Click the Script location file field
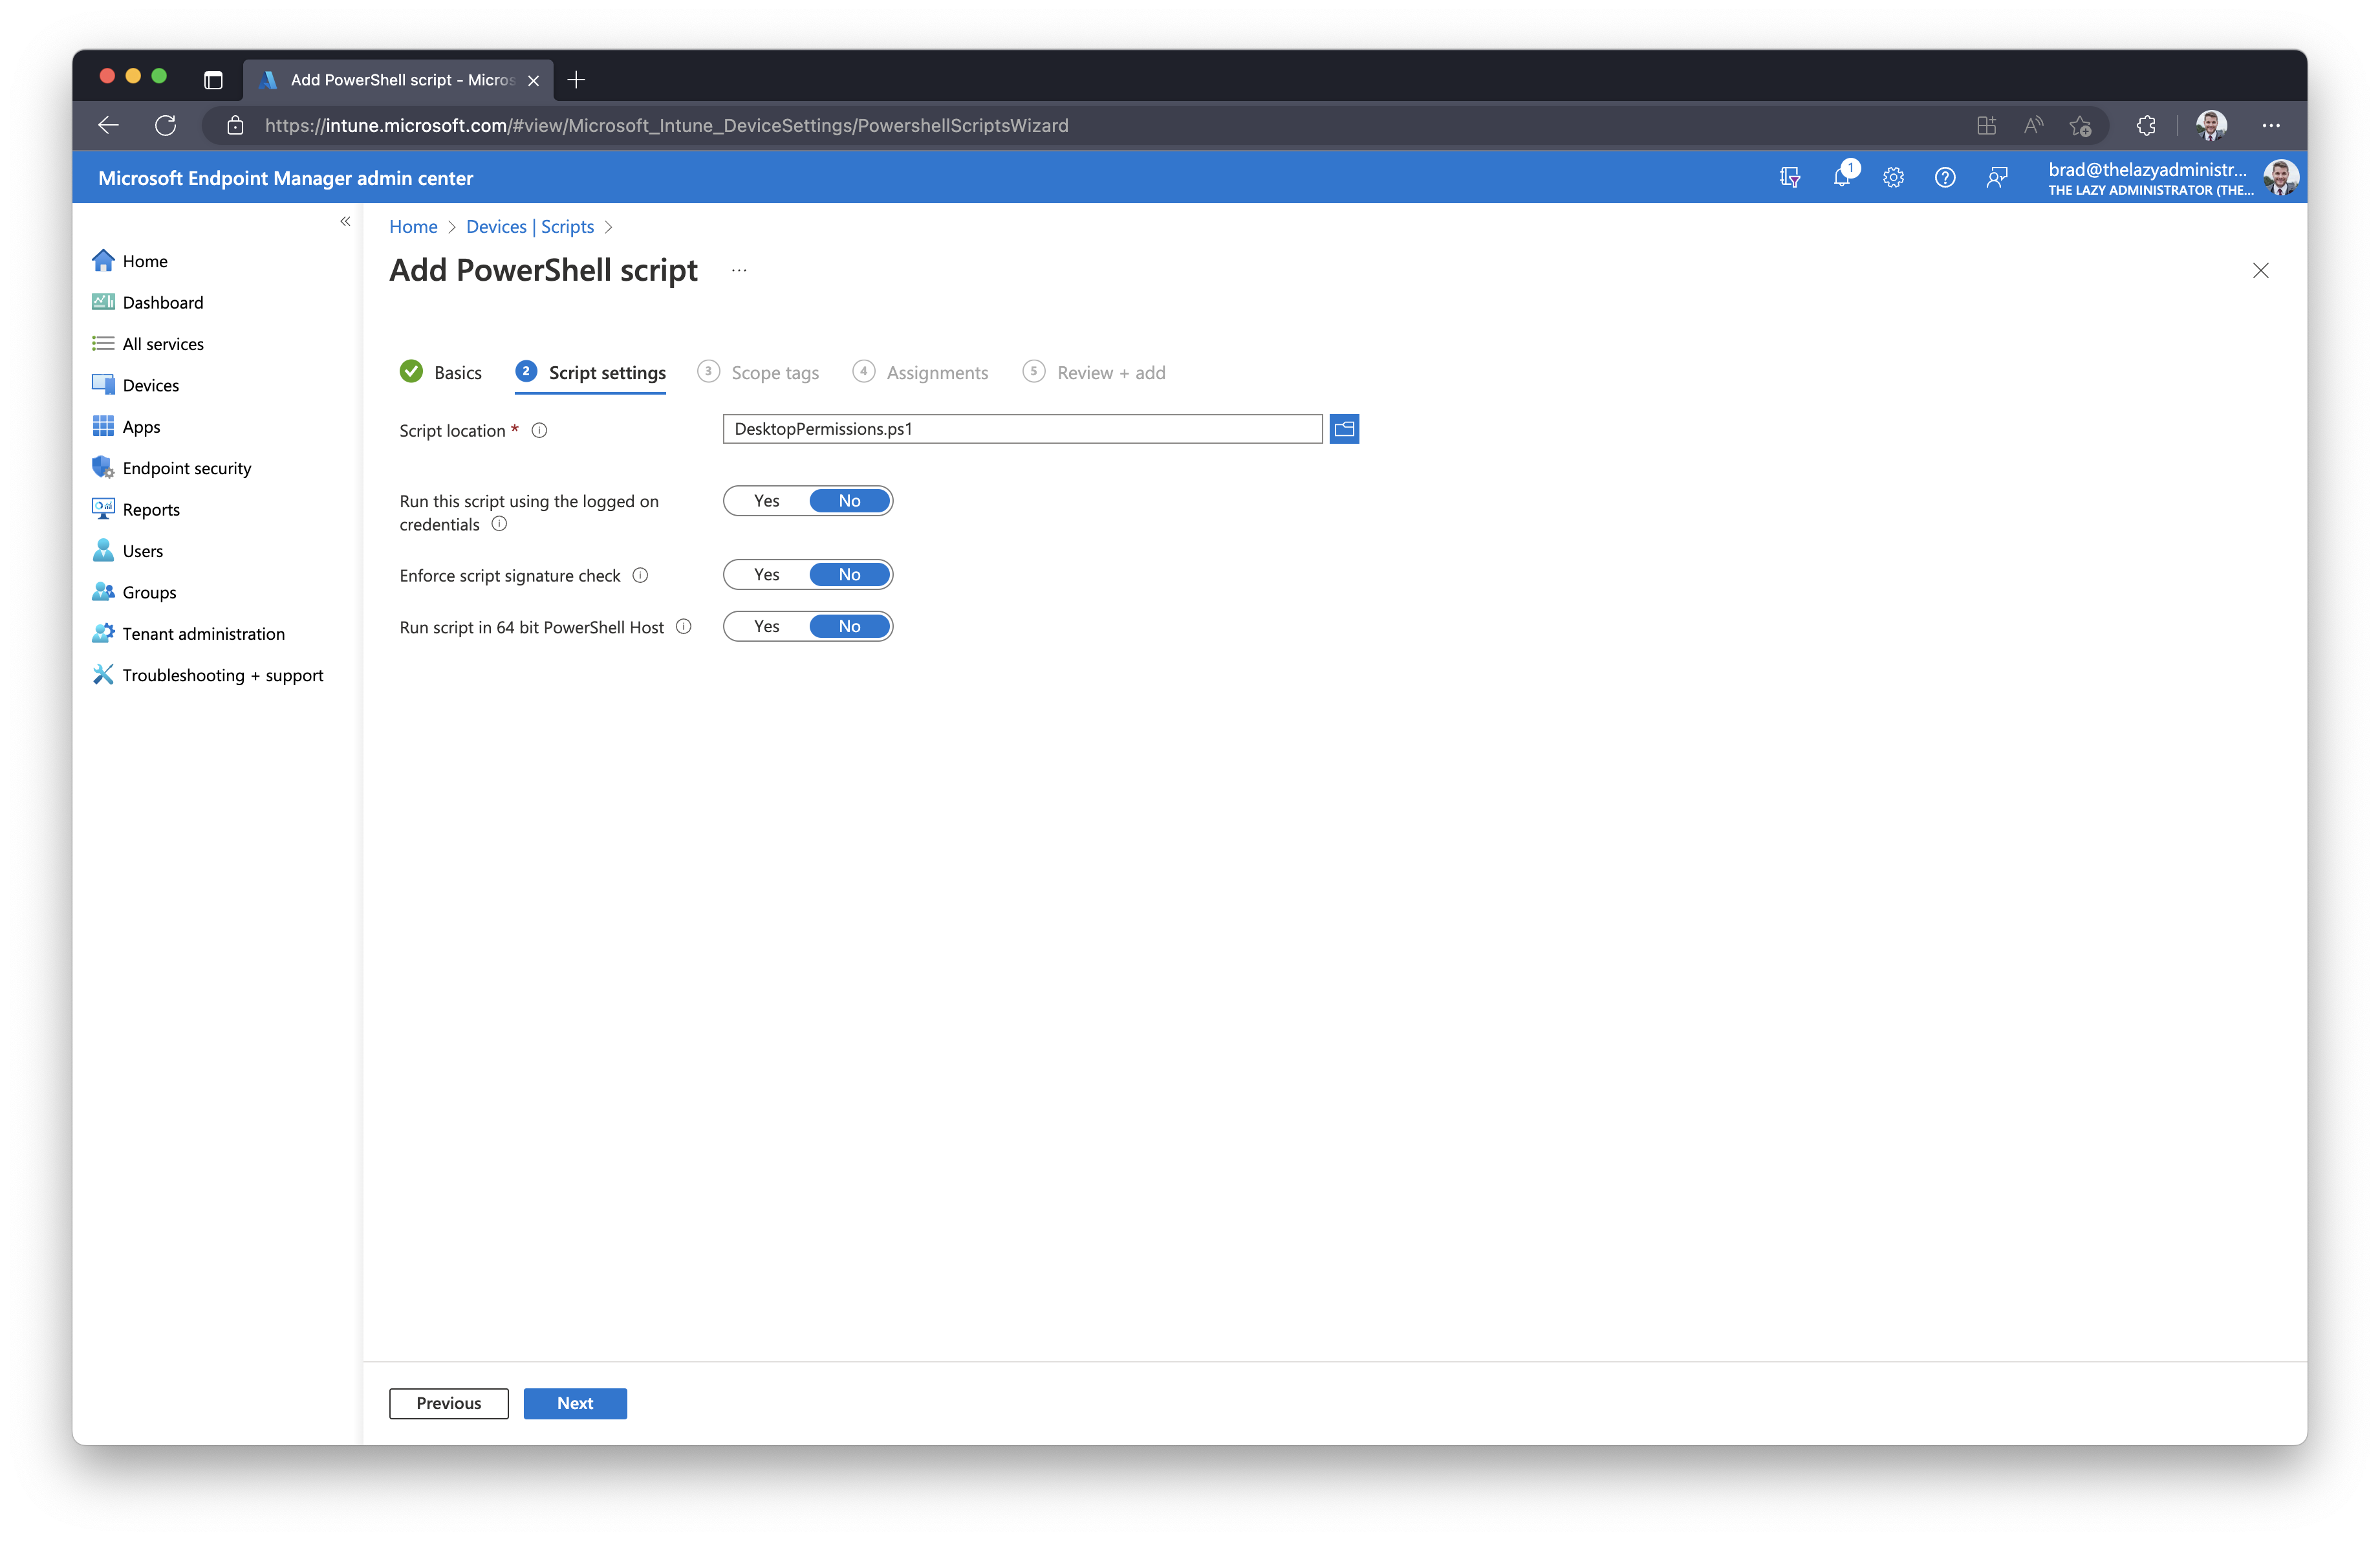 tap(1022, 429)
